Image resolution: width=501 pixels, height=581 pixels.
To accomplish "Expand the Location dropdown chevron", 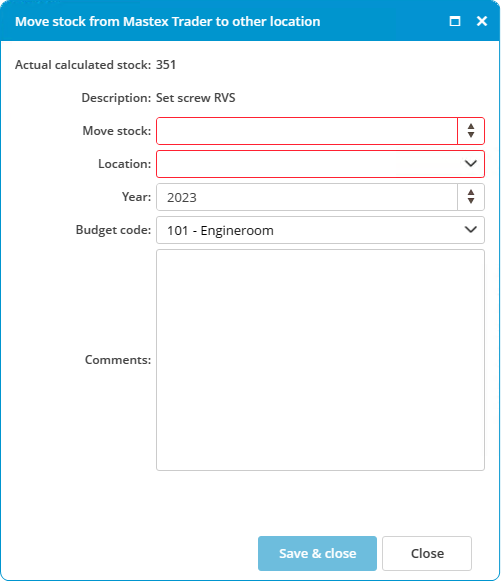I will (471, 163).
